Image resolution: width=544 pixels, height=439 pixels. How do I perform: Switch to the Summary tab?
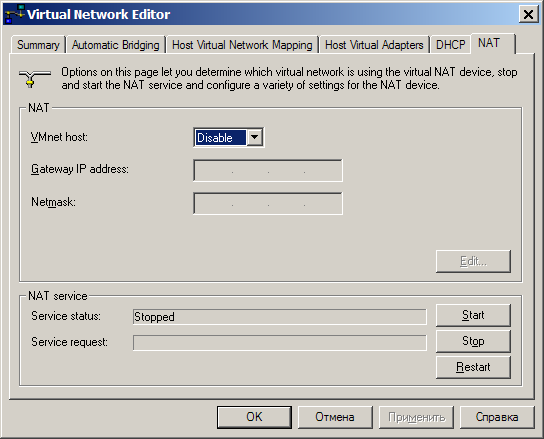(38, 45)
